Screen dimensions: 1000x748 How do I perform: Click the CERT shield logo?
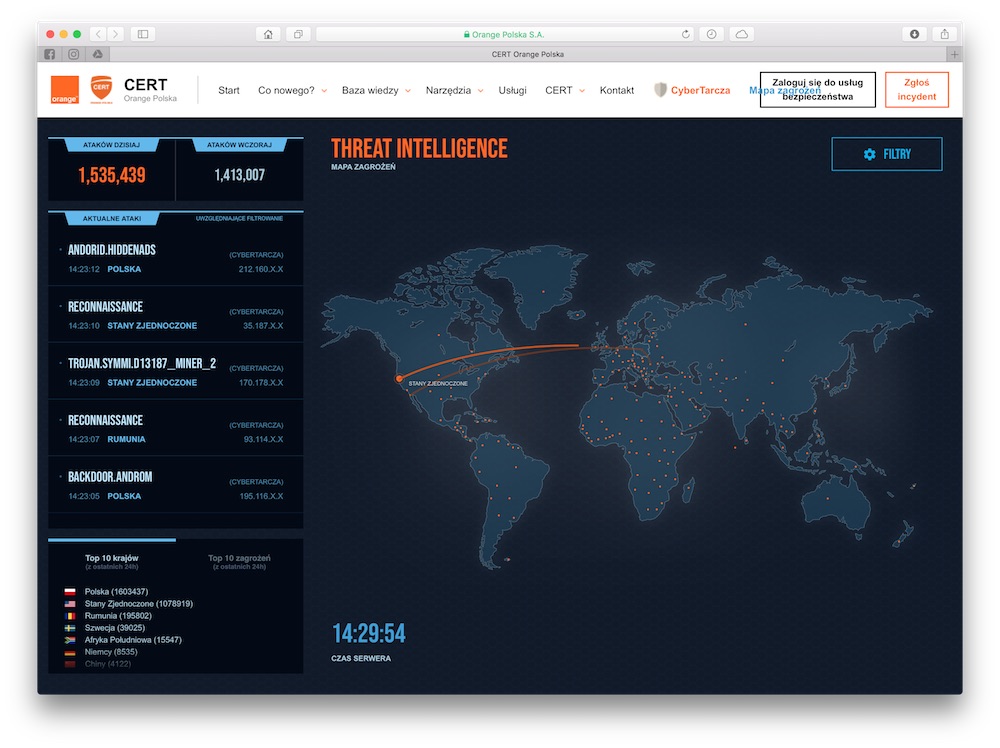(x=101, y=89)
